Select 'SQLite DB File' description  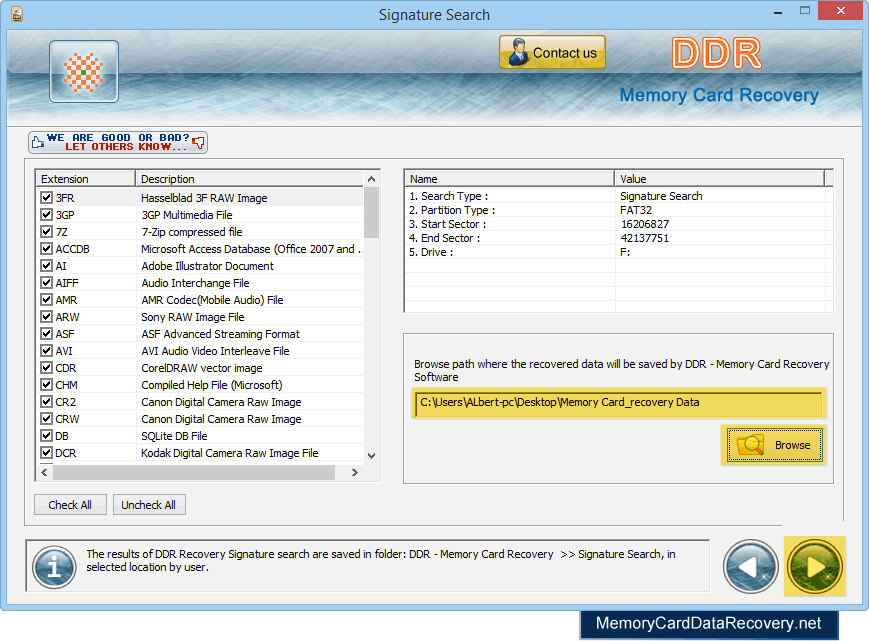174,436
